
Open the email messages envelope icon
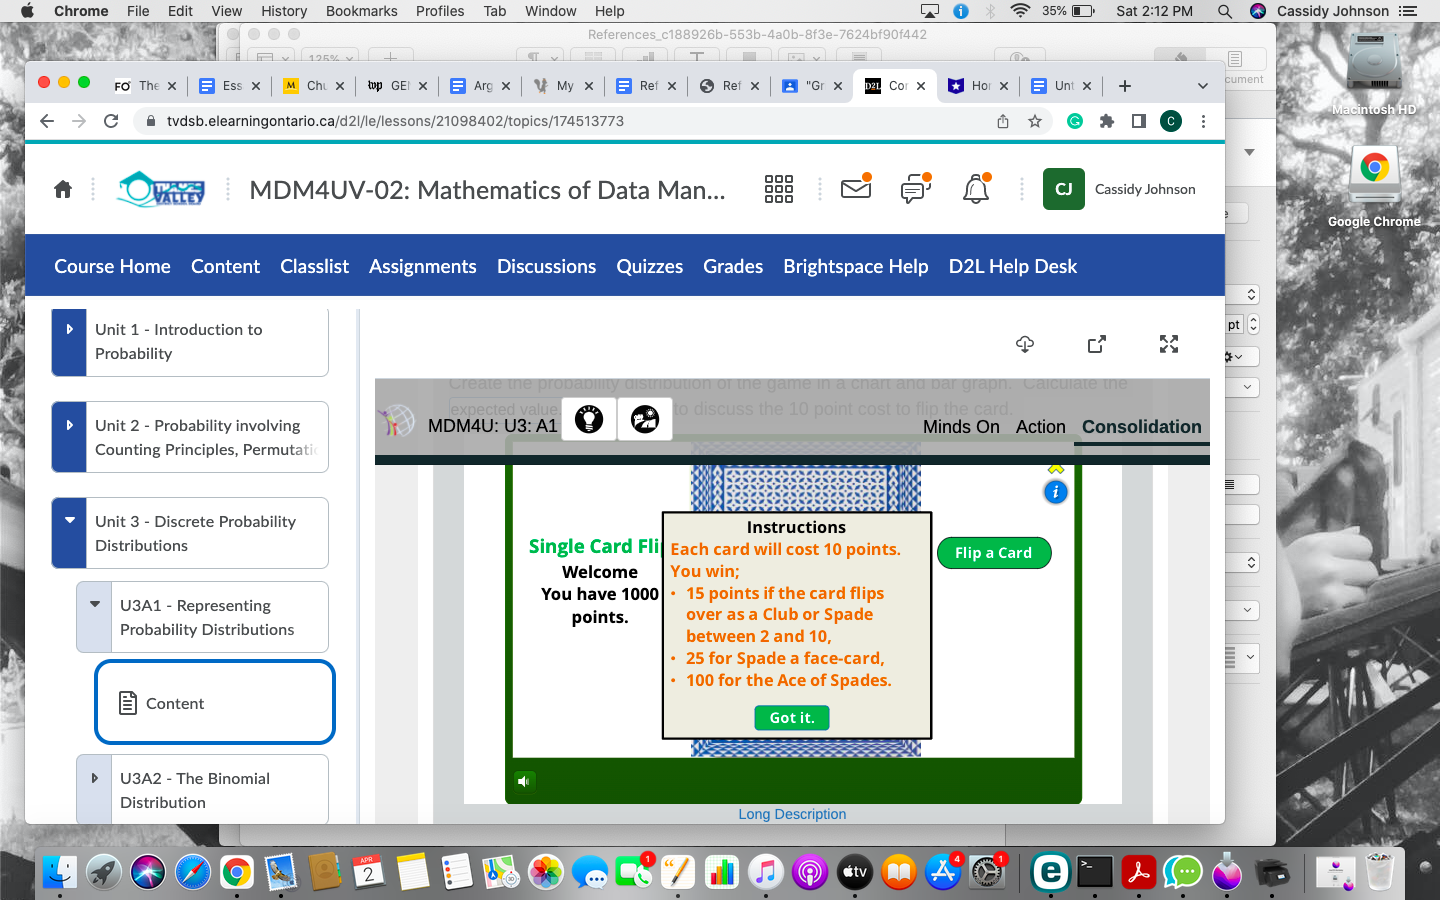point(856,189)
